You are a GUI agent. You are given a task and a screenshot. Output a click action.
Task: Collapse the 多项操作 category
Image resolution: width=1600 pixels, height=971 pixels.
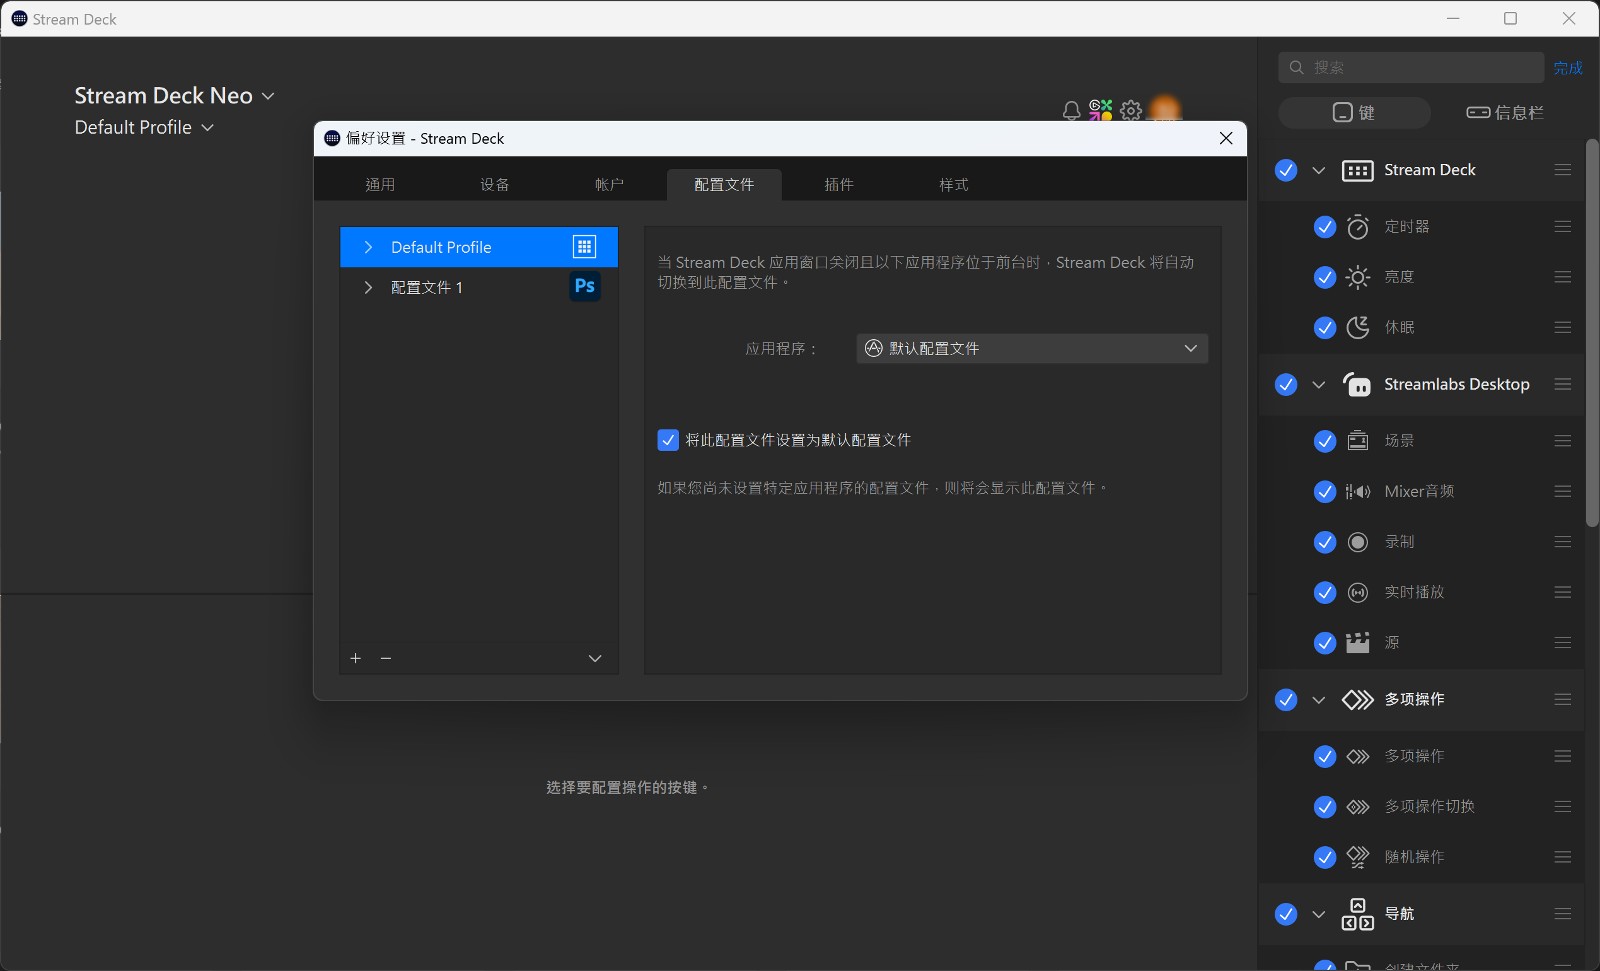pos(1319,699)
